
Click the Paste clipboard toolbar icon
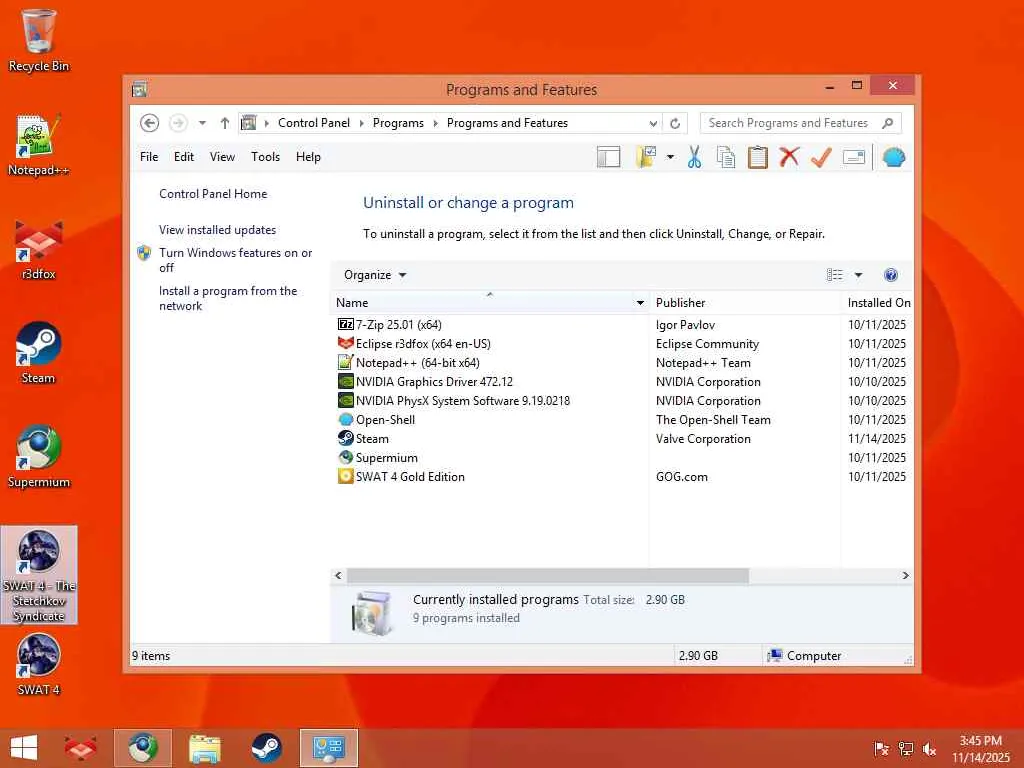(x=758, y=157)
